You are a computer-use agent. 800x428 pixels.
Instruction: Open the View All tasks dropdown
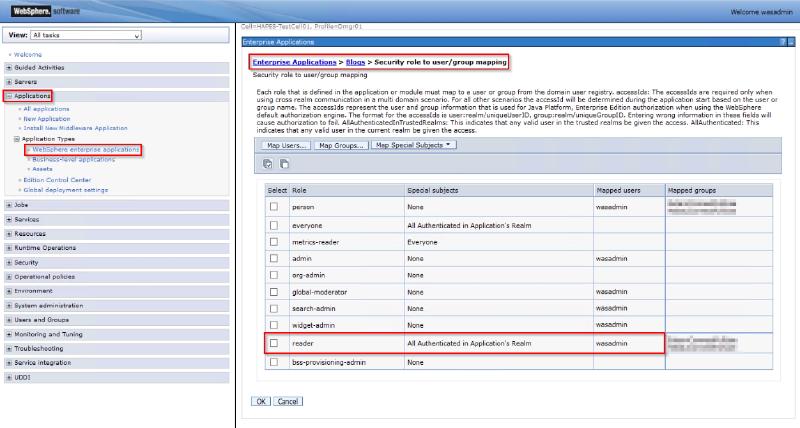86,35
